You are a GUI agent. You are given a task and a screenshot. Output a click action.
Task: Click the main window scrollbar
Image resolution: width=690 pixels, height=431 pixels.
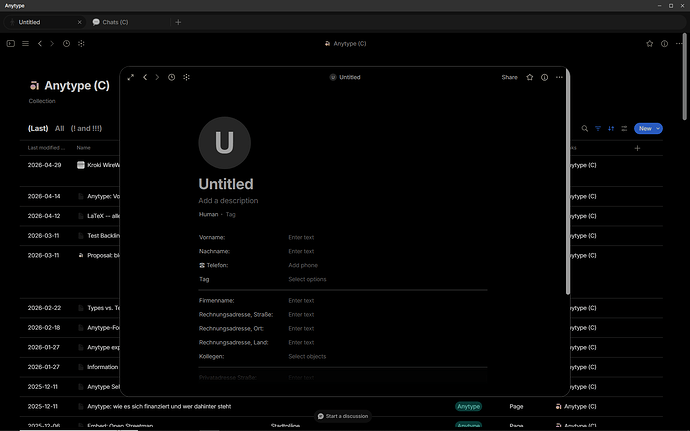click(685, 77)
